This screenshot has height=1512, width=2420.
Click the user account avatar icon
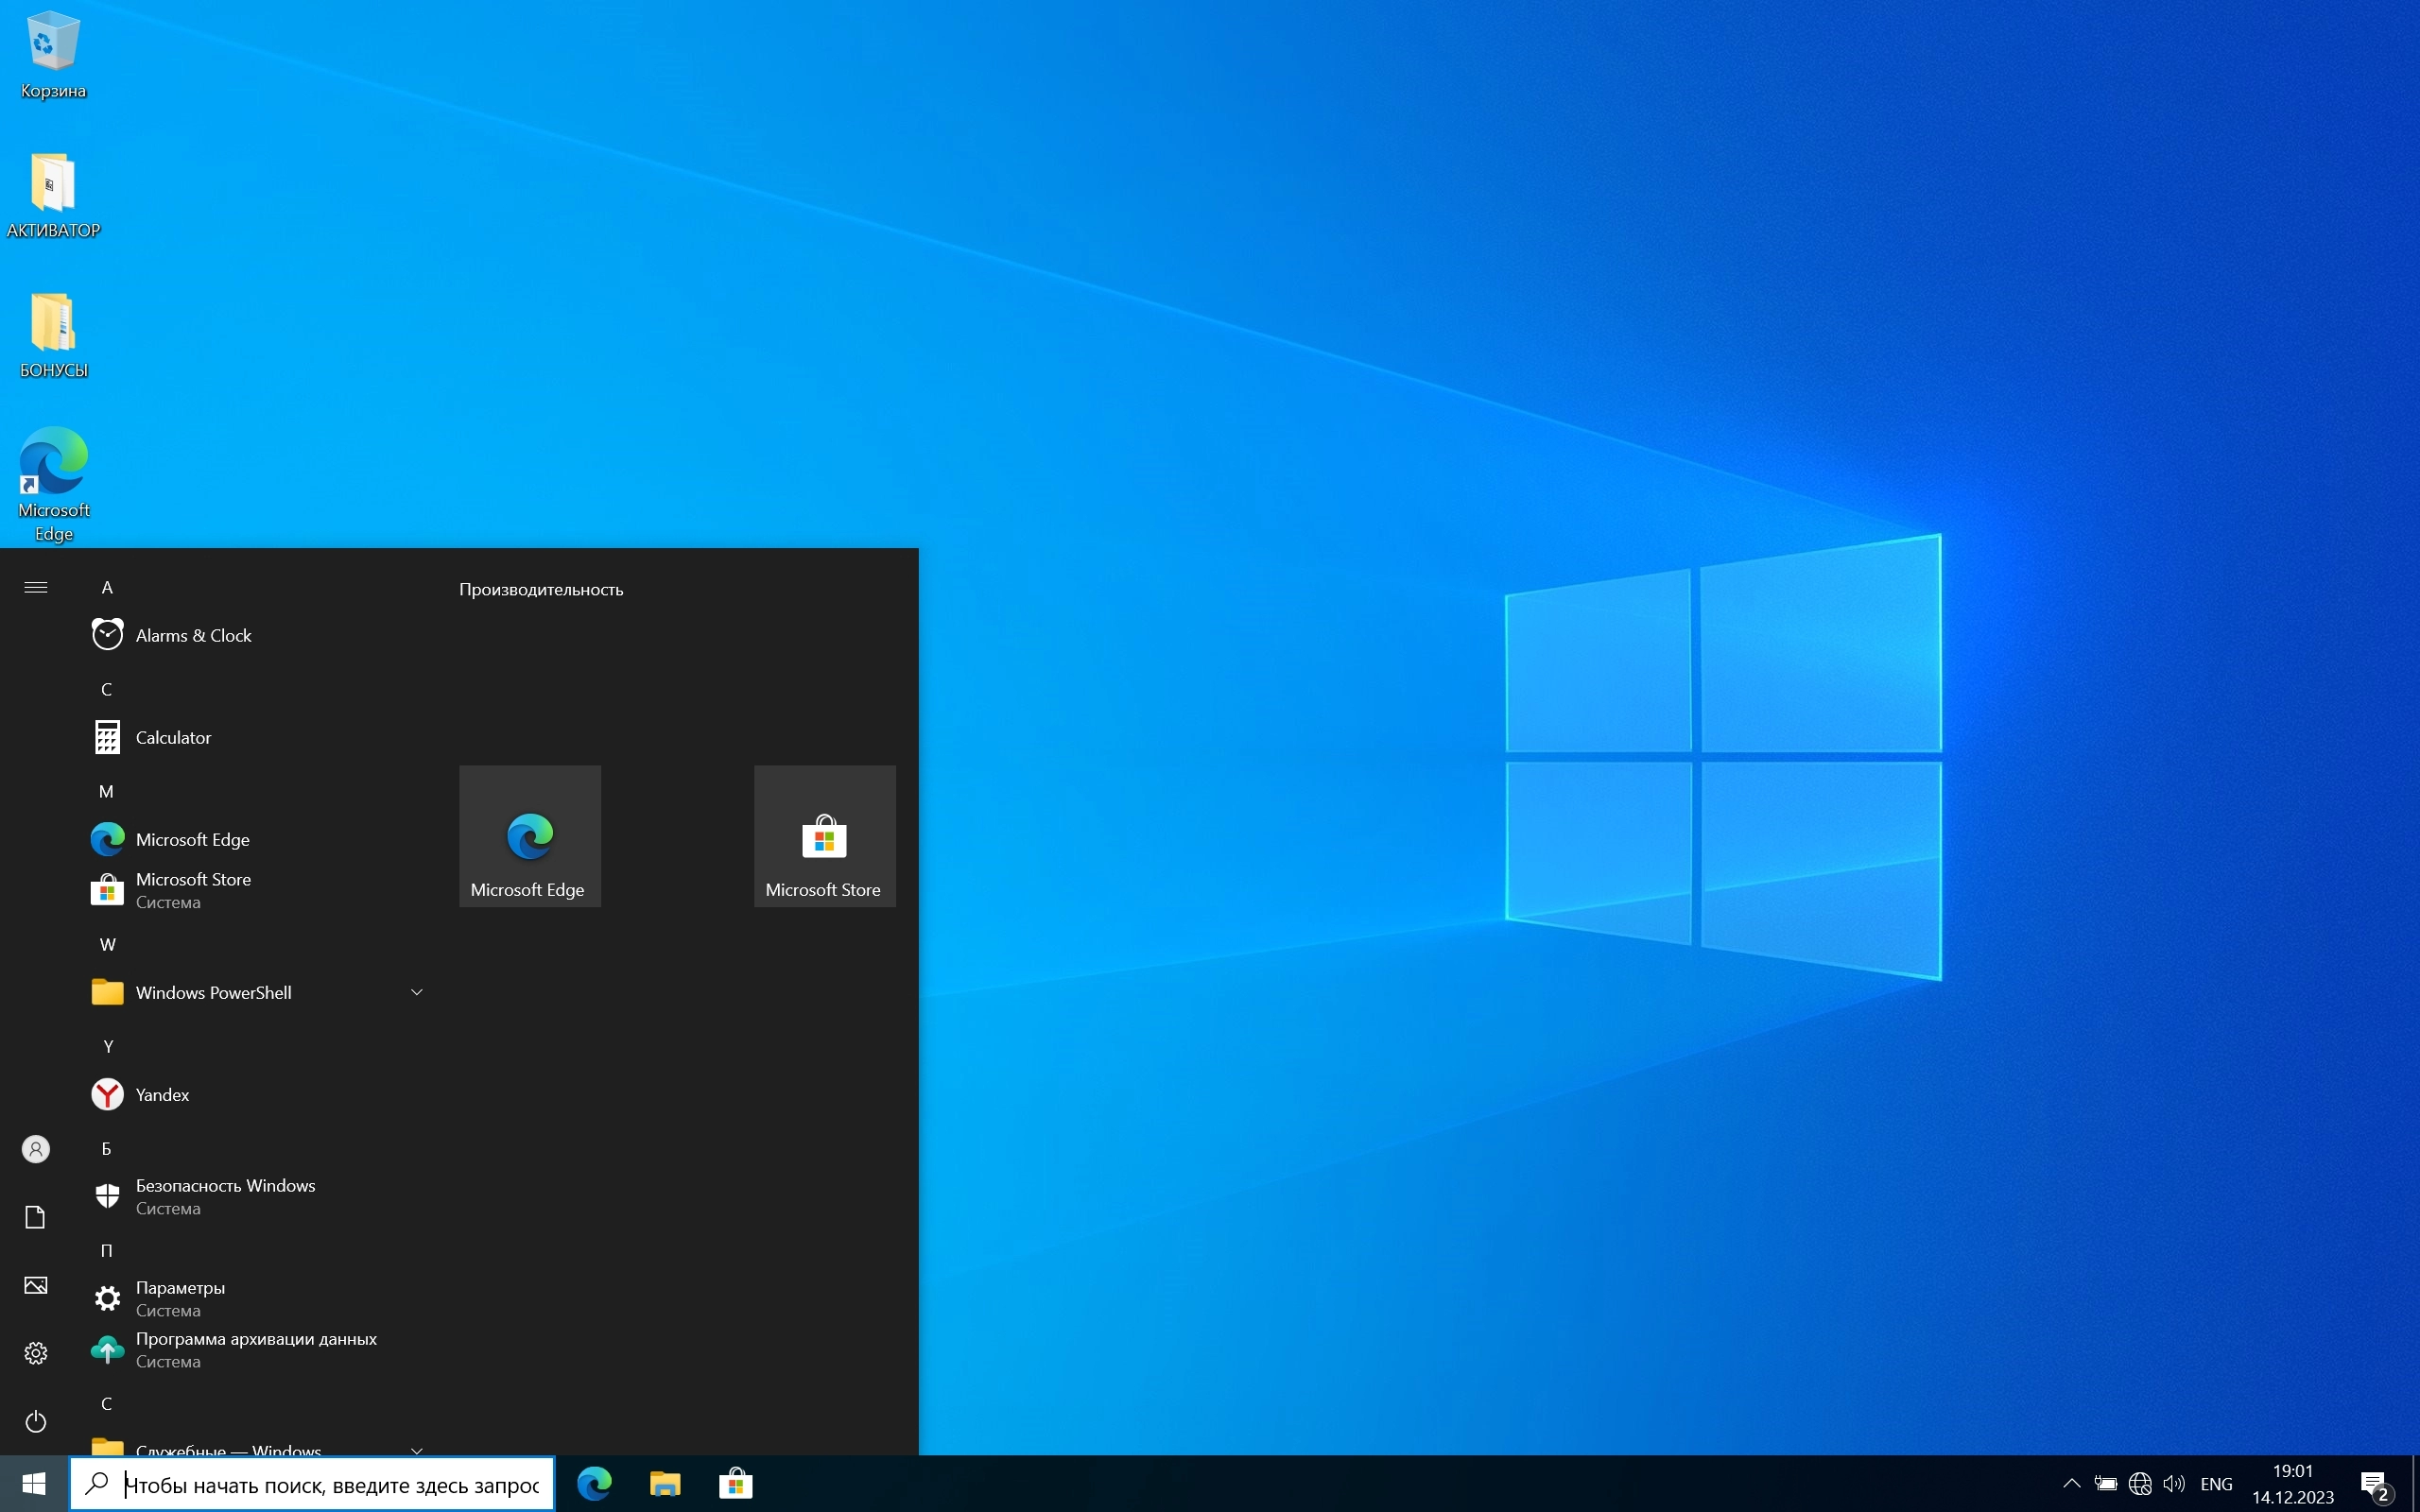(x=36, y=1149)
